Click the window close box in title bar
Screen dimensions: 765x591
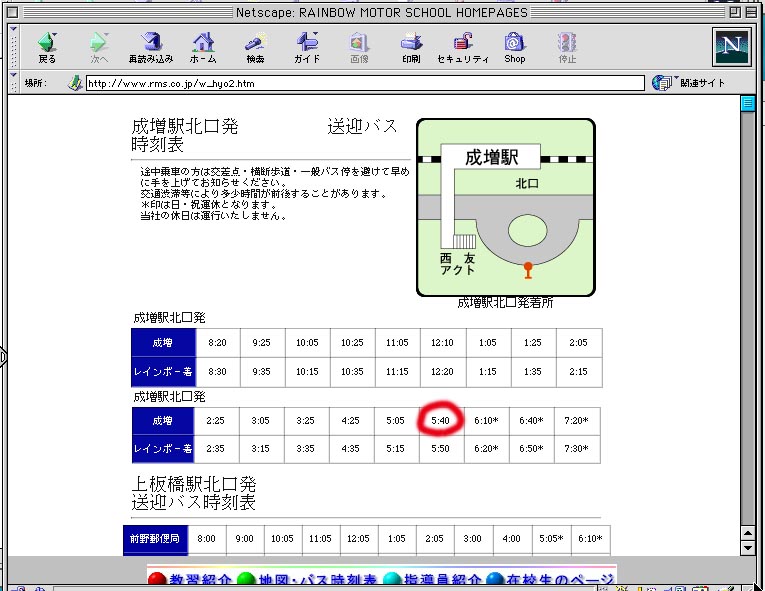click(x=13, y=12)
